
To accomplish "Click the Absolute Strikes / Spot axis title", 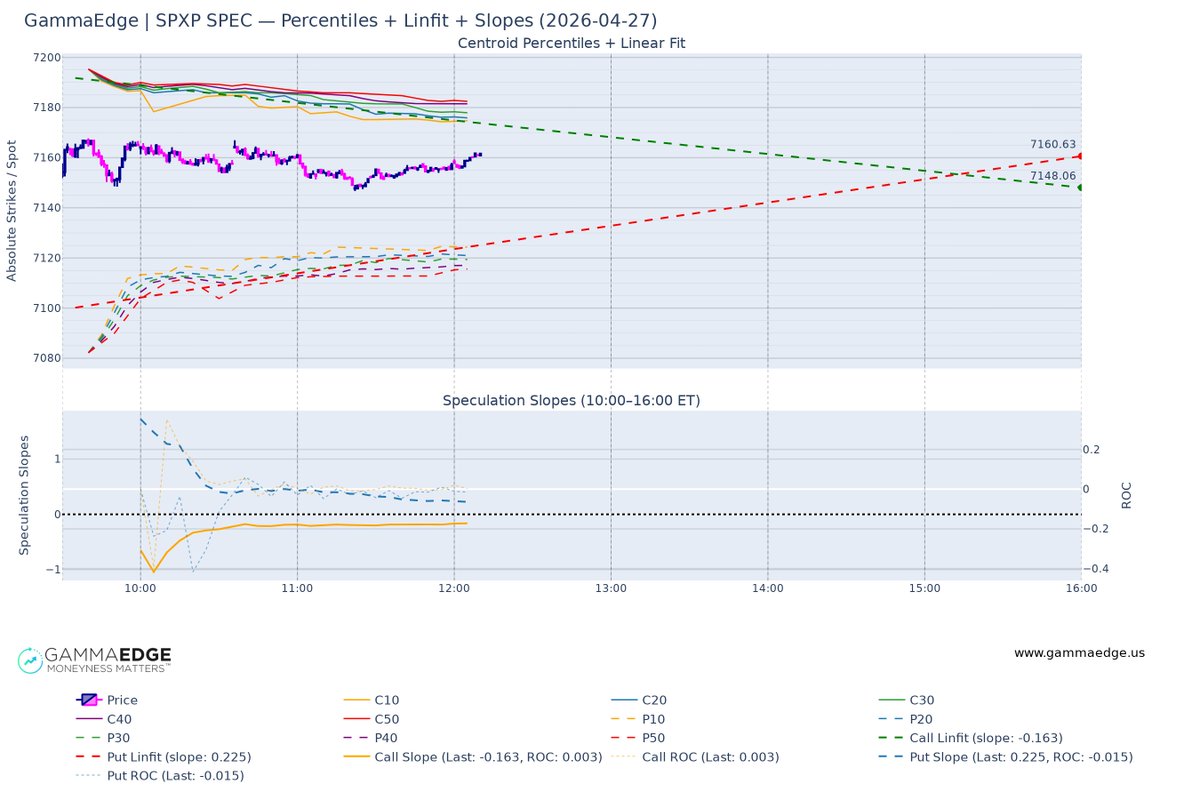I will coord(13,209).
